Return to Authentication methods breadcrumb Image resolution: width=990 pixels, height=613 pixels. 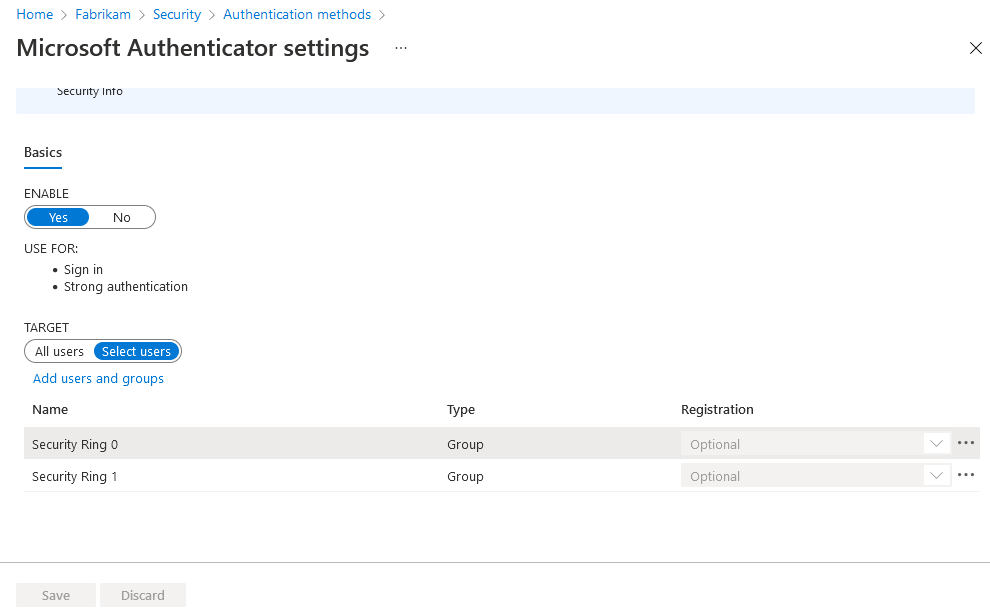297,15
